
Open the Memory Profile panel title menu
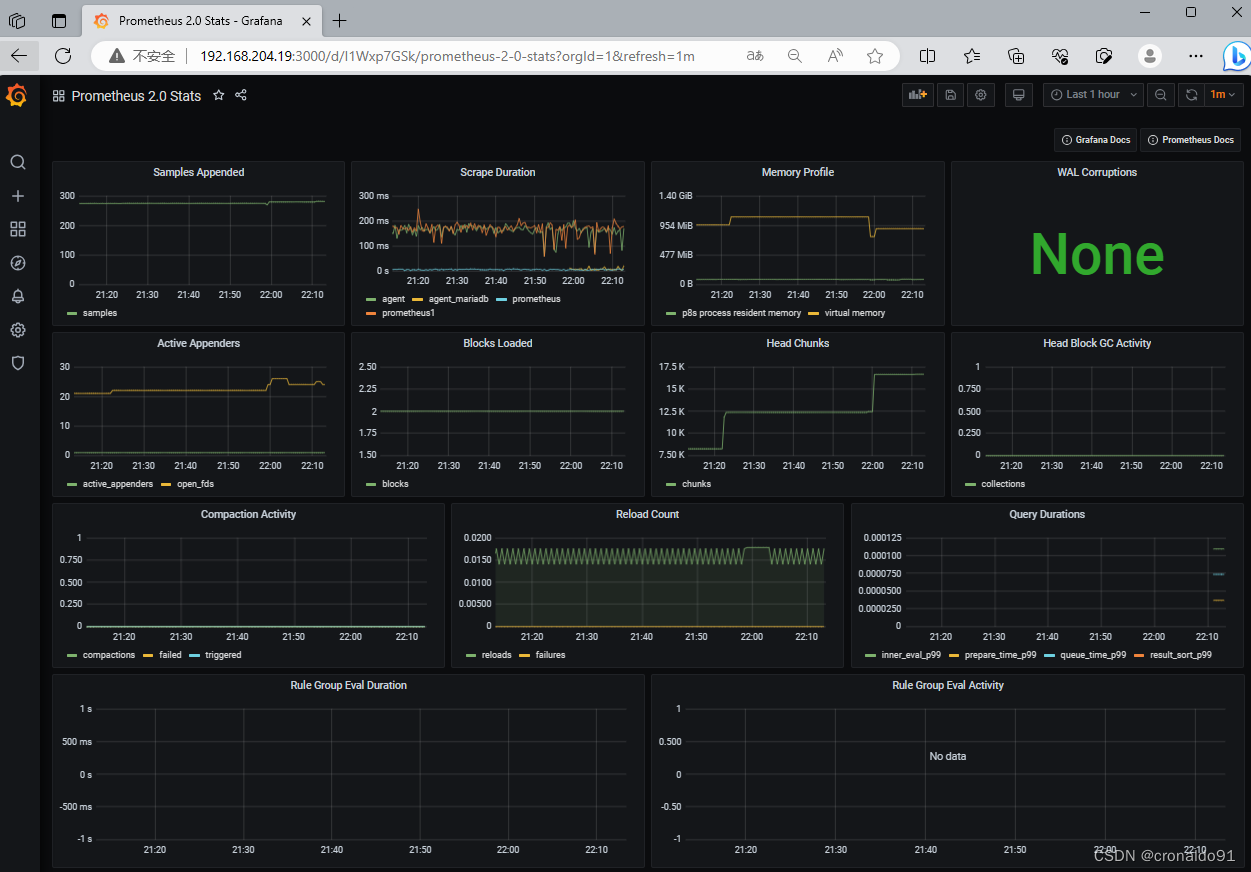click(x=797, y=172)
